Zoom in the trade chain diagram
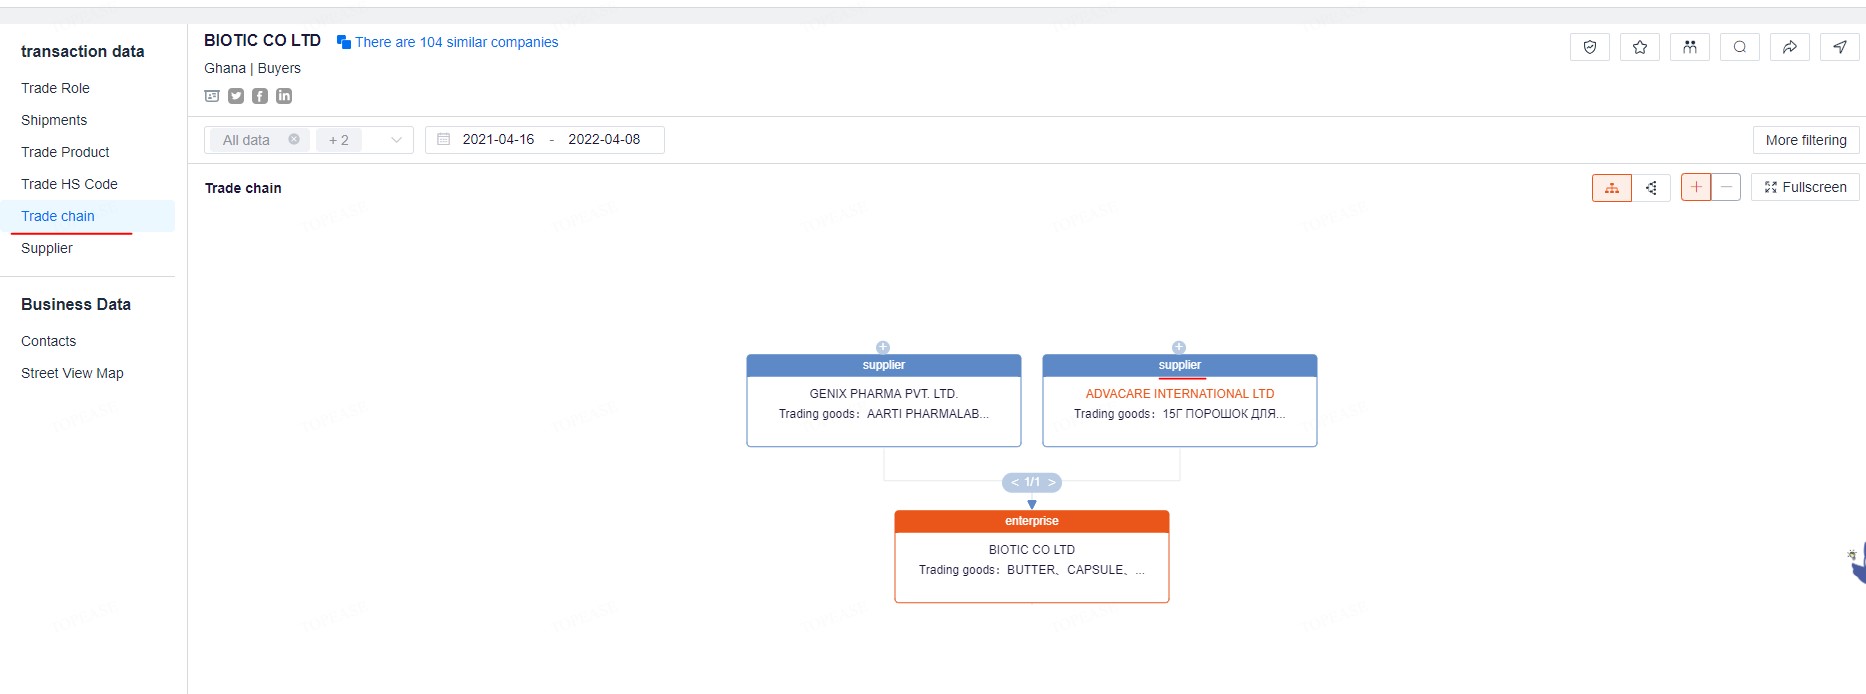Image resolution: width=1866 pixels, height=694 pixels. coord(1696,187)
